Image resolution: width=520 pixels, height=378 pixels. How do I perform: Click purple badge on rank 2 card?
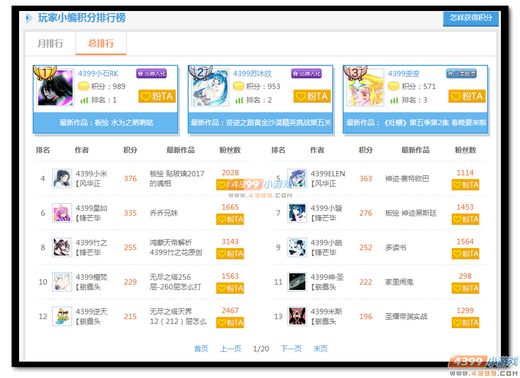pyautogui.click(x=306, y=73)
